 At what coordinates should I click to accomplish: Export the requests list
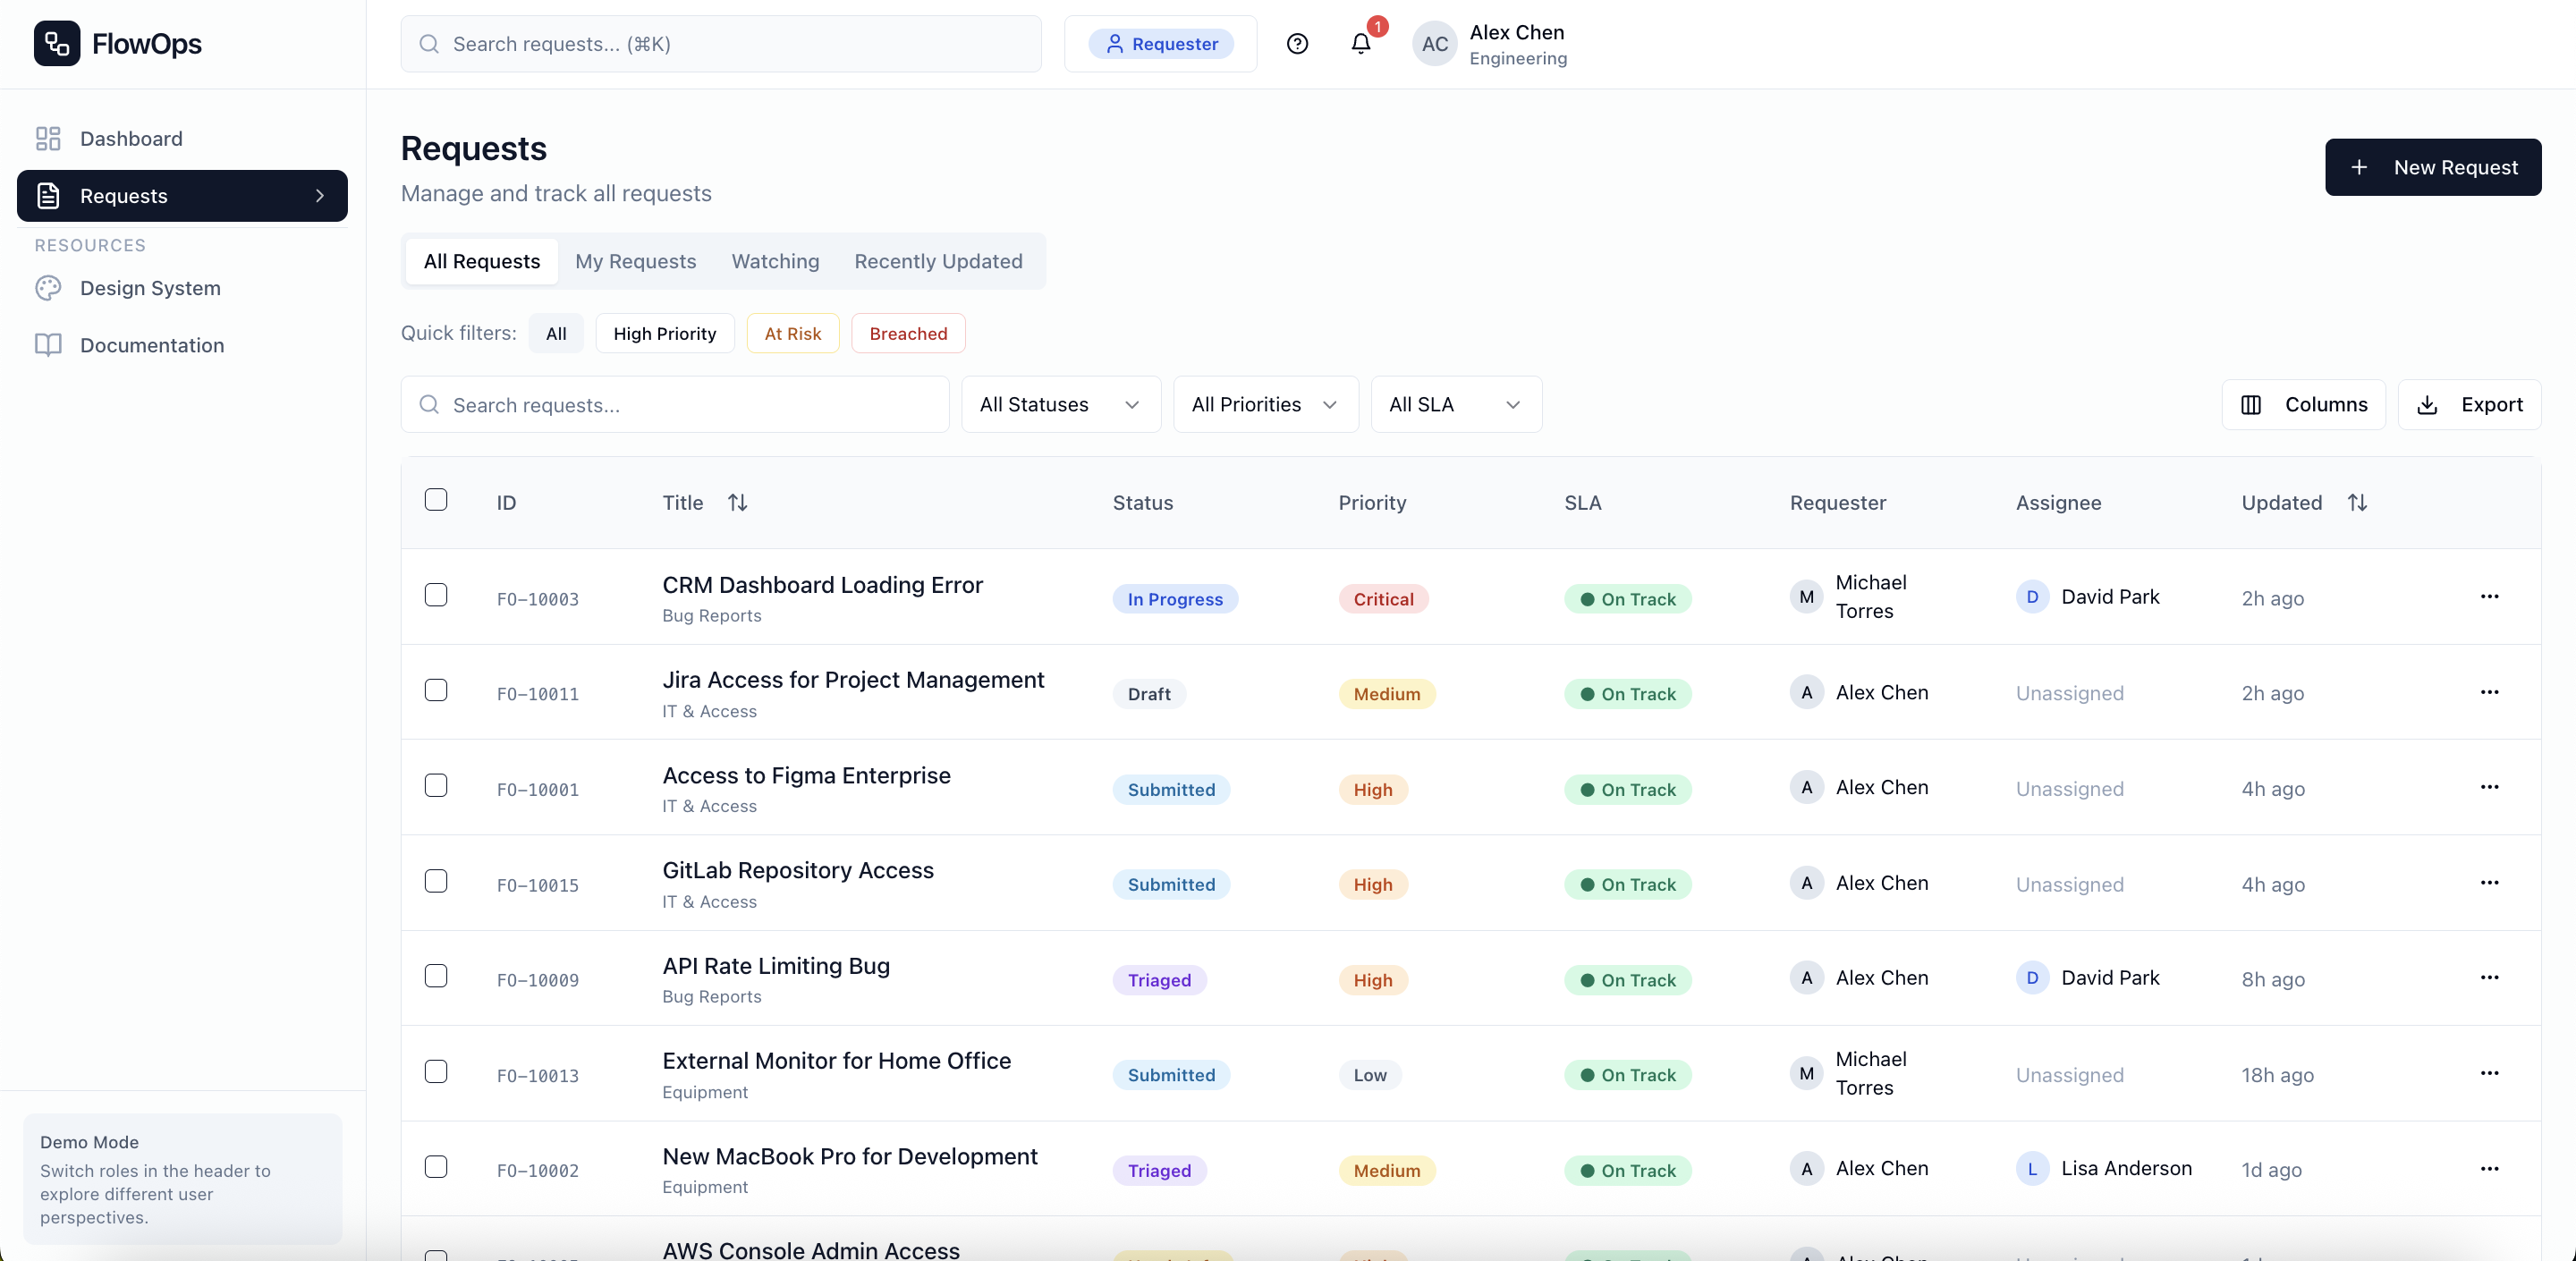point(2468,404)
